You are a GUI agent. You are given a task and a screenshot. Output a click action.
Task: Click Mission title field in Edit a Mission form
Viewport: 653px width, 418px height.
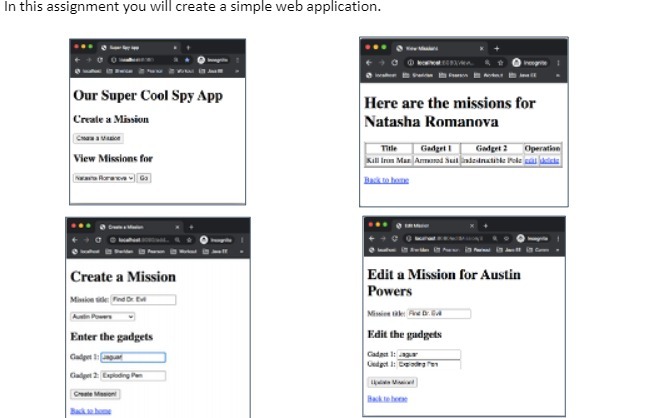439,313
